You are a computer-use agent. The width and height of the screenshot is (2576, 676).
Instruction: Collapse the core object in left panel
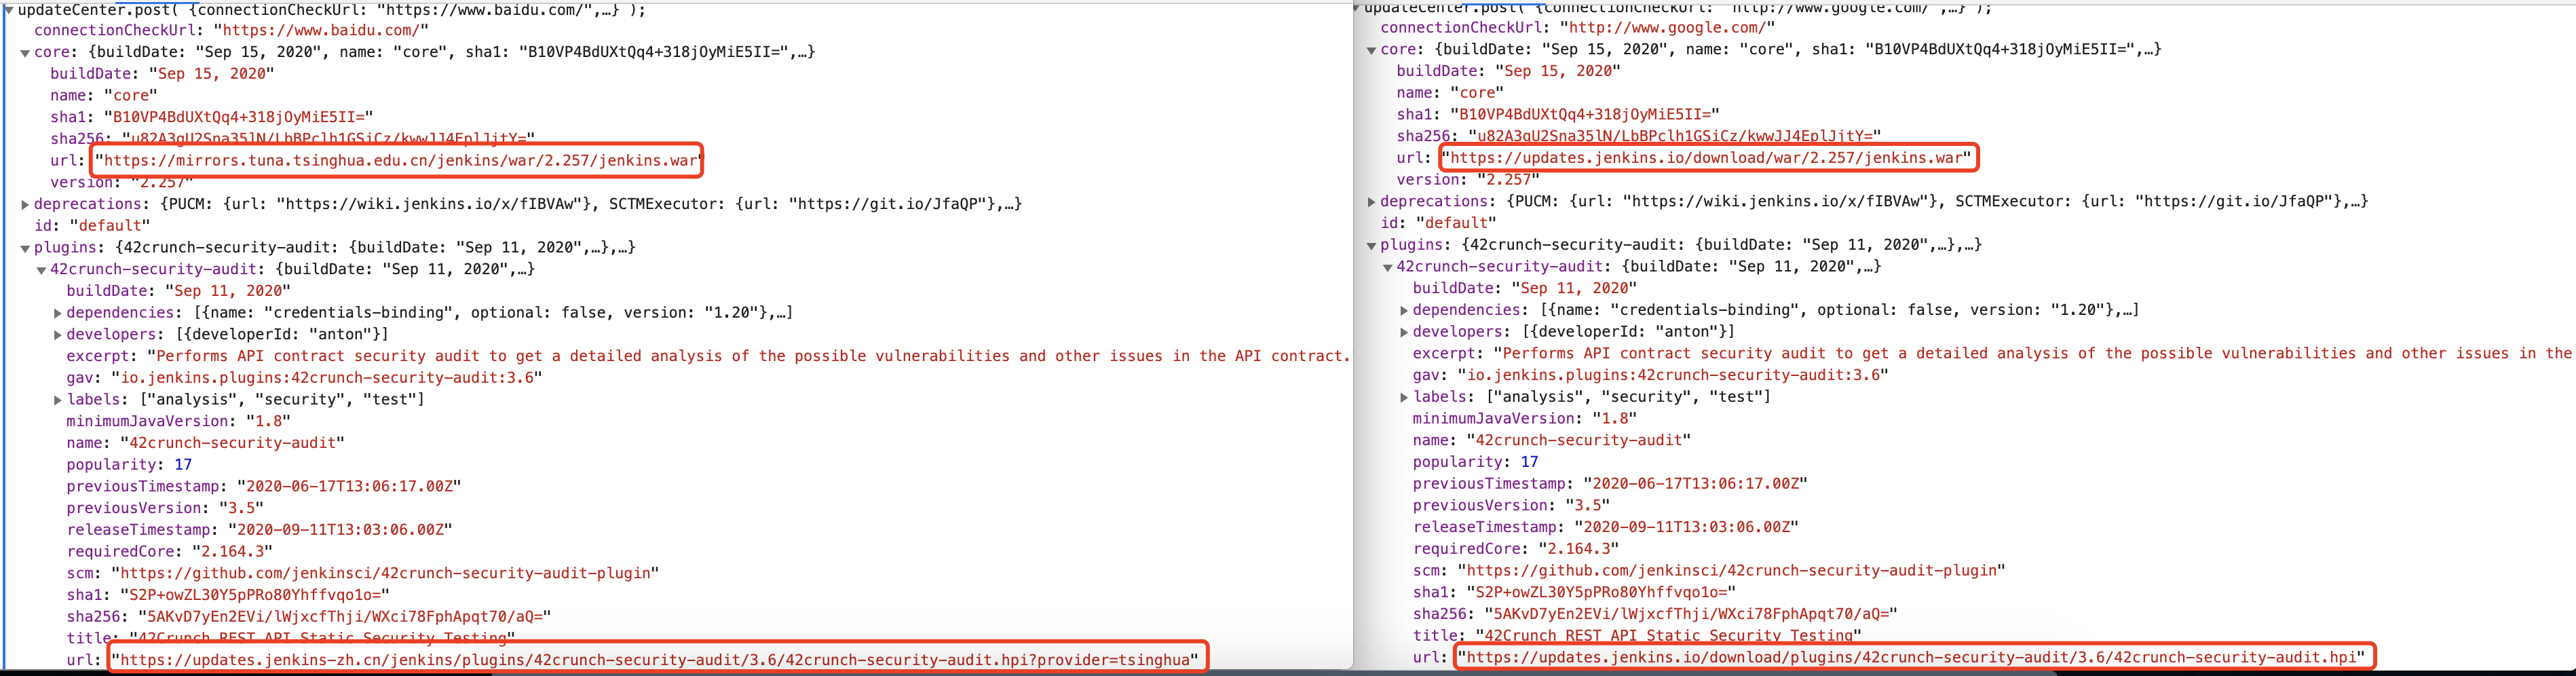[25, 53]
